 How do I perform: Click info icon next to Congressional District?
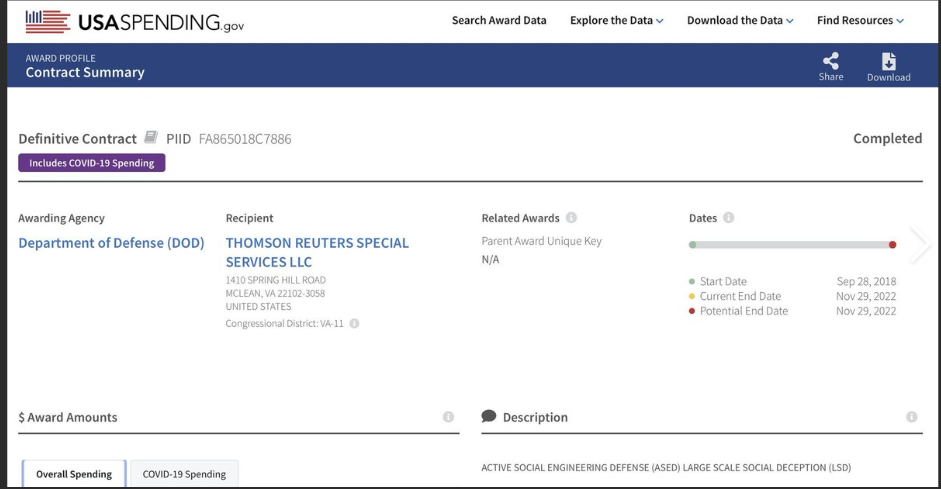pos(354,324)
